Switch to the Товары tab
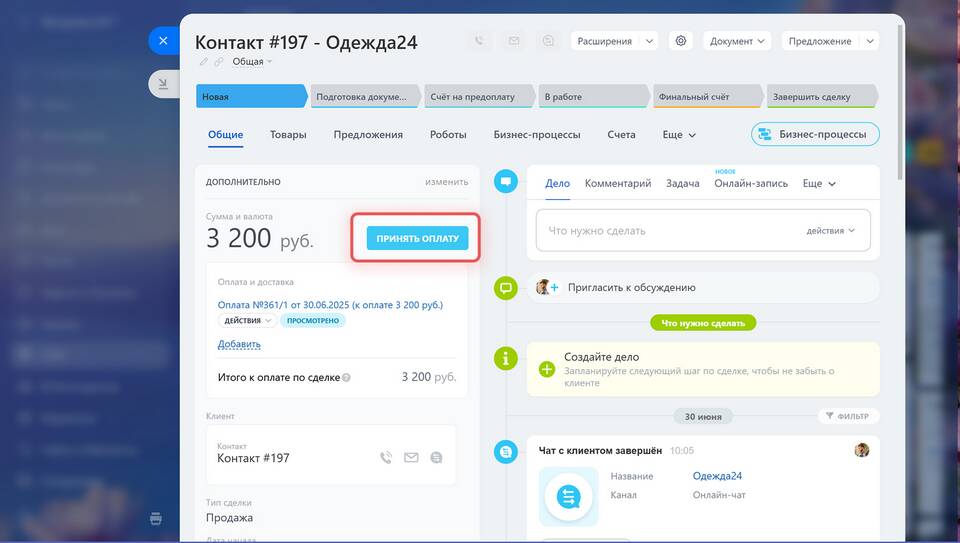960x543 pixels. tap(288, 135)
